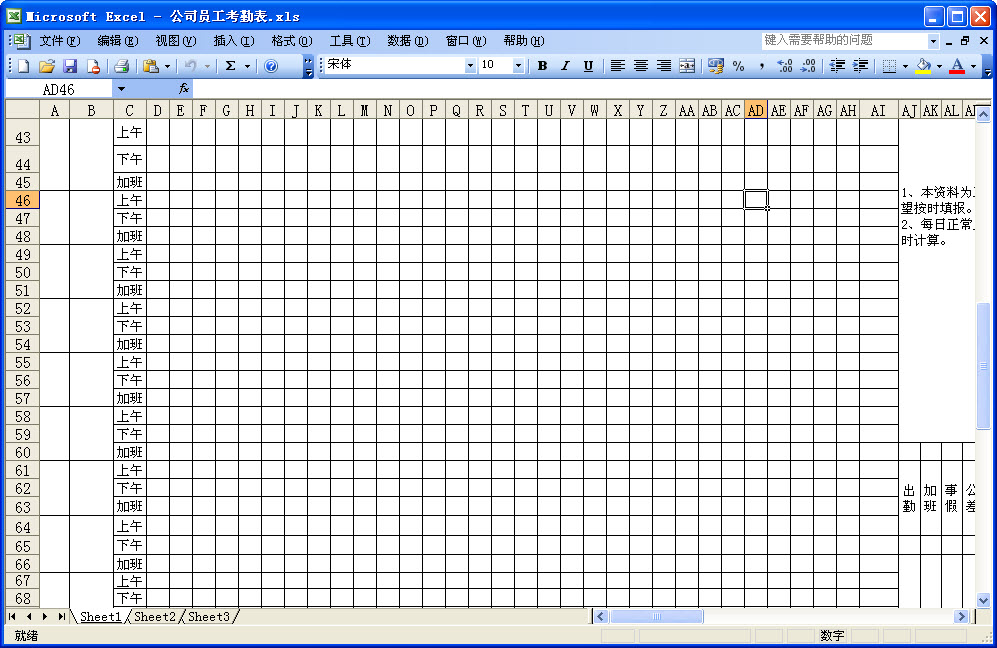
Task: Open the 文件 (File) menu
Action: [59, 41]
